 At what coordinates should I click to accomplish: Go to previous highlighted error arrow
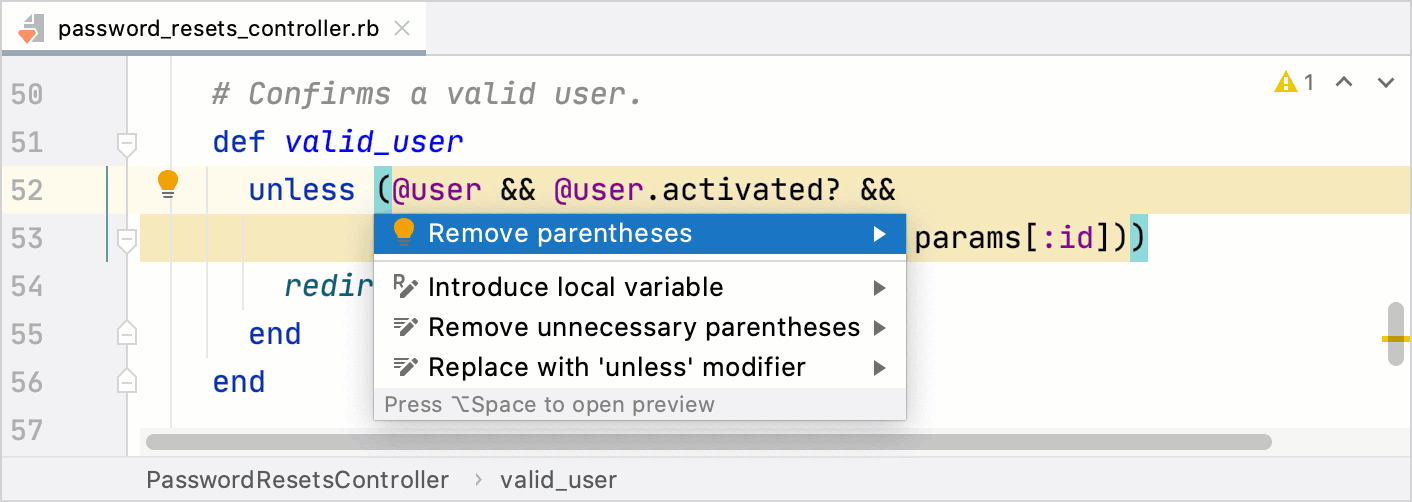(x=1344, y=83)
